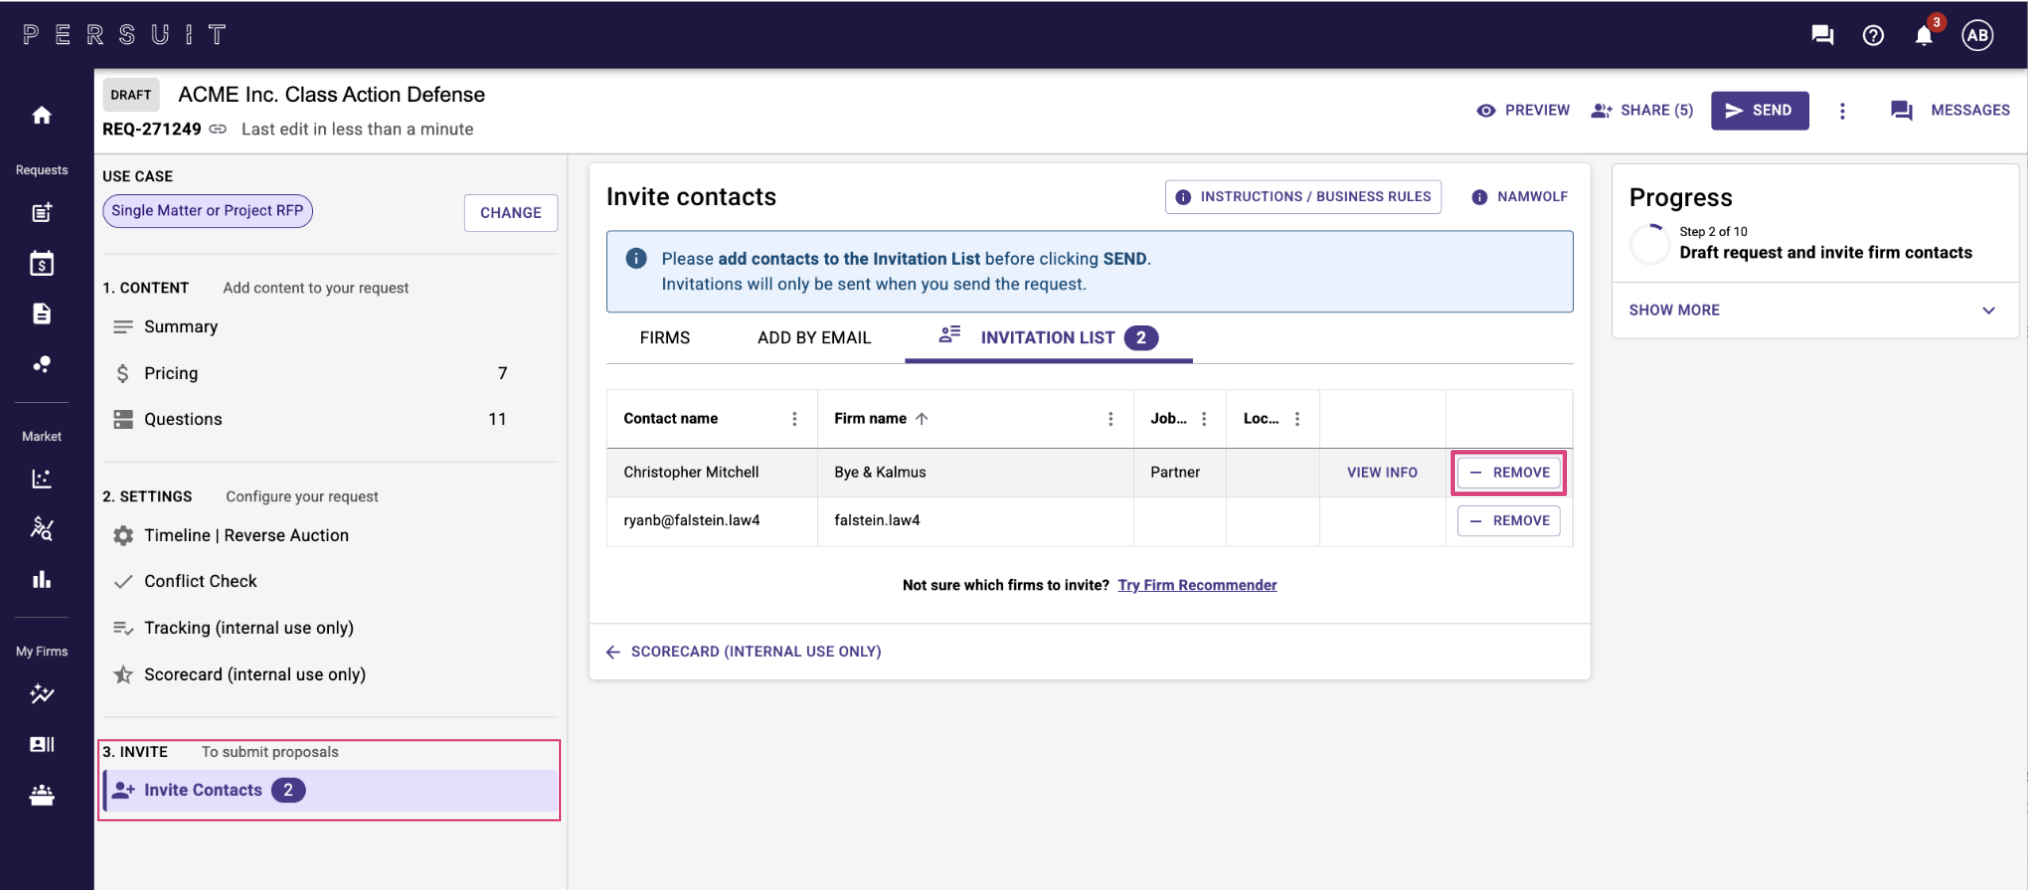Open the calendar dollar icon in sidebar
This screenshot has width=2028, height=890.
coord(41,263)
